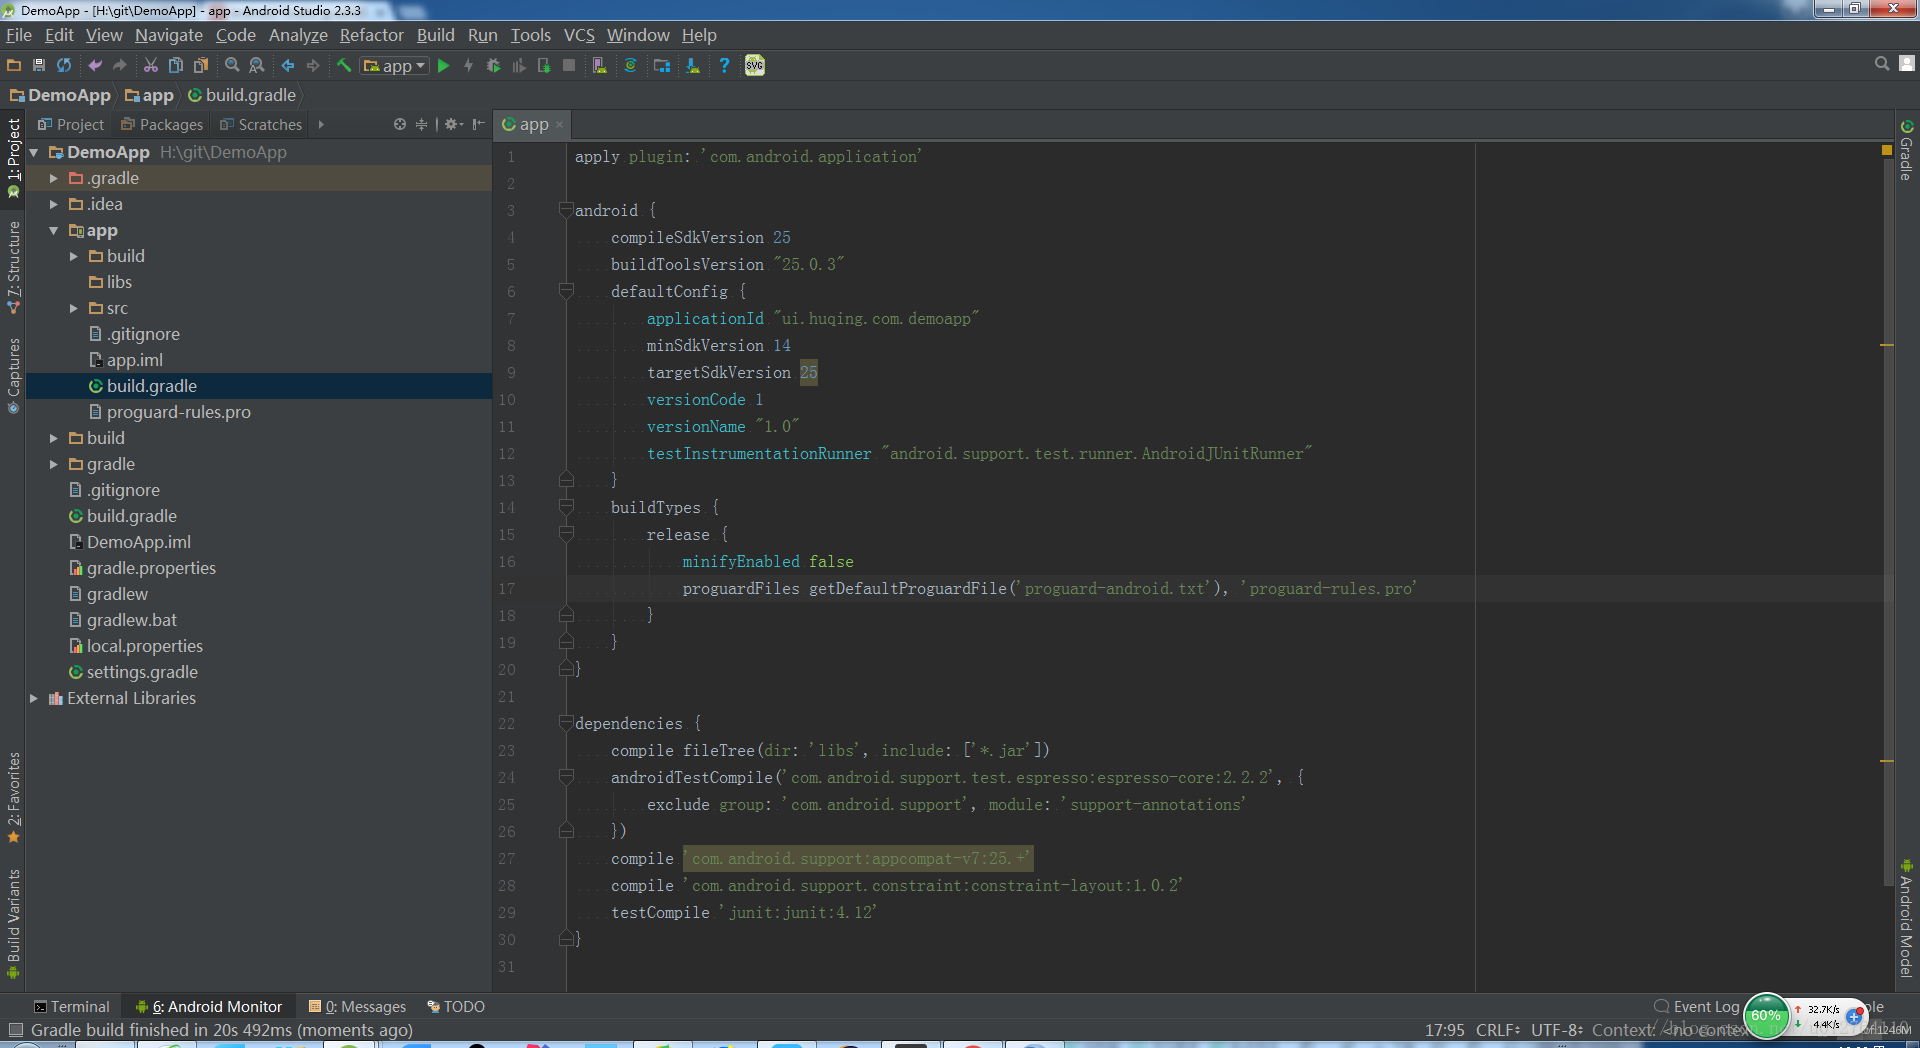This screenshot has height=1048, width=1920.
Task: Expand the .idea folder arrow
Action: (x=54, y=204)
